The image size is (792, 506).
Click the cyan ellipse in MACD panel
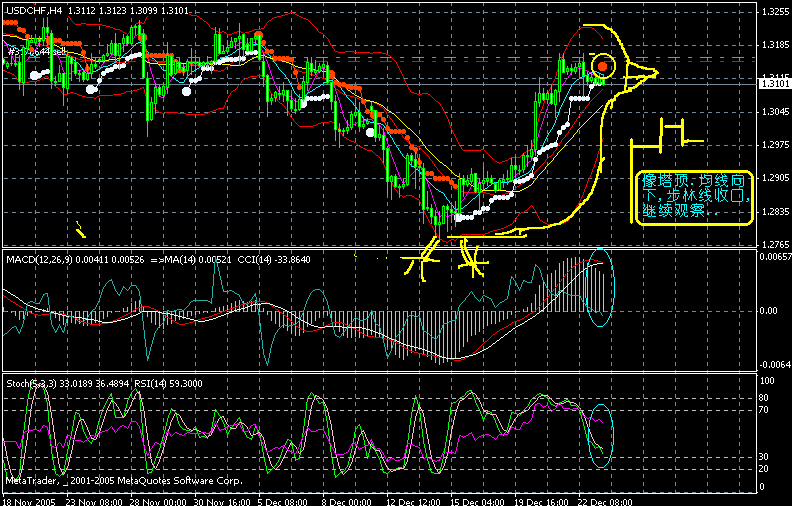(598, 286)
